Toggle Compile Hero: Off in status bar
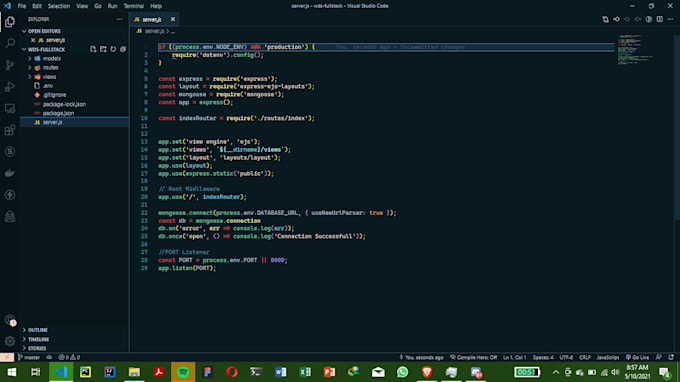 [x=474, y=357]
